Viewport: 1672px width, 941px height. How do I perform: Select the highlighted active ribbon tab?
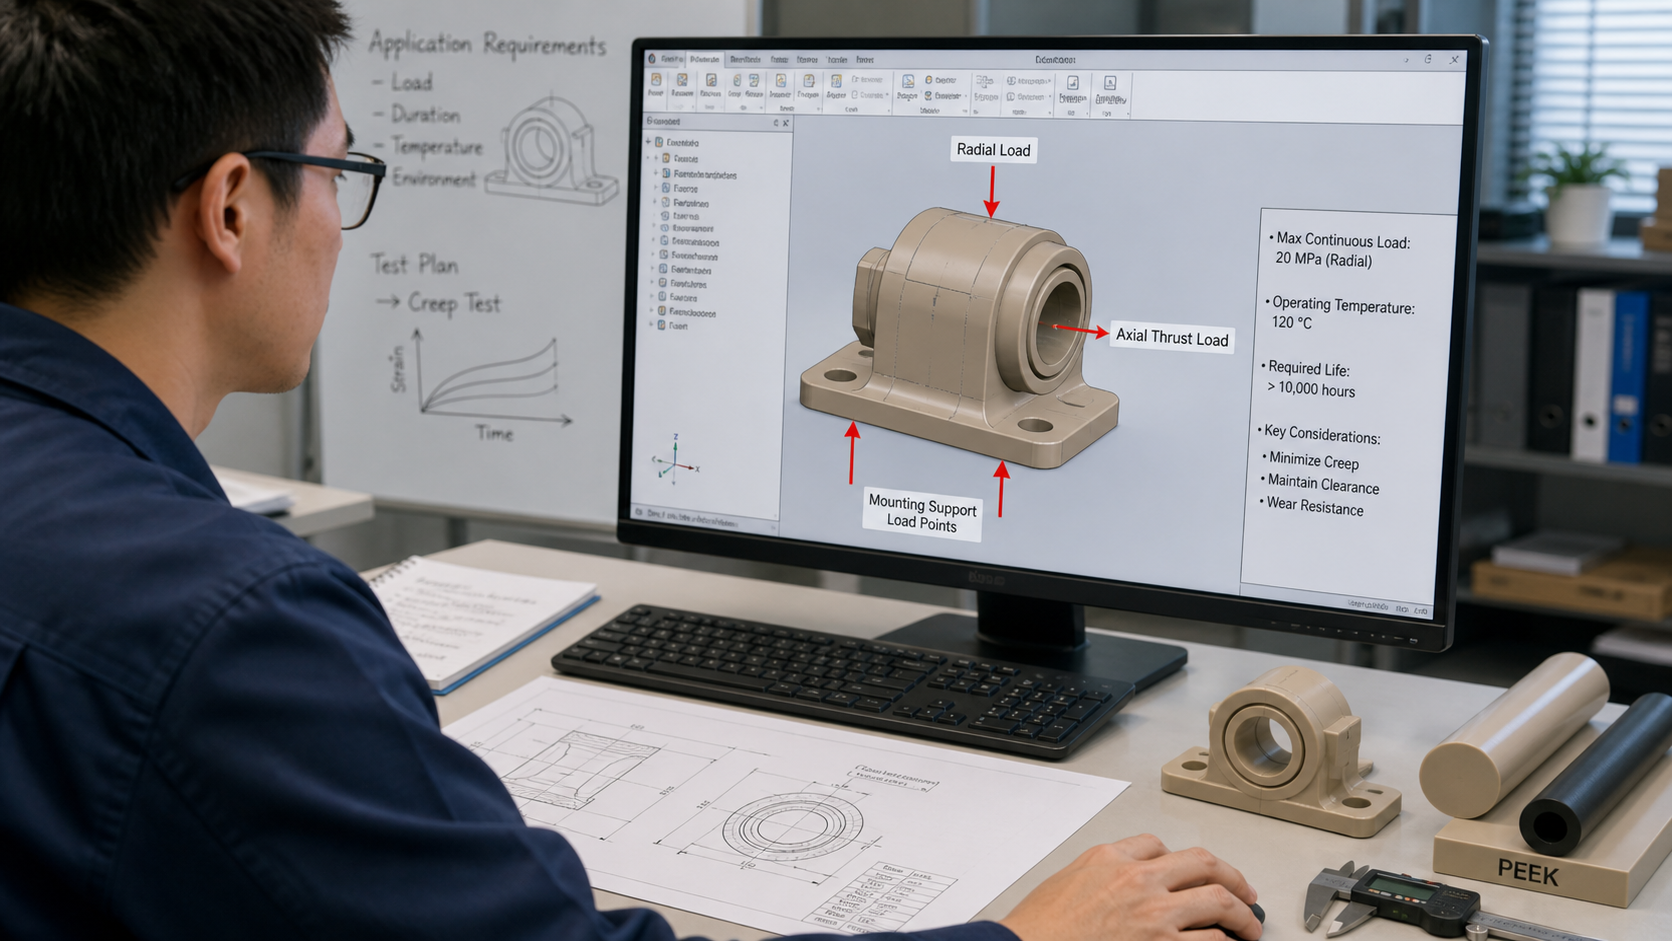pos(704,59)
